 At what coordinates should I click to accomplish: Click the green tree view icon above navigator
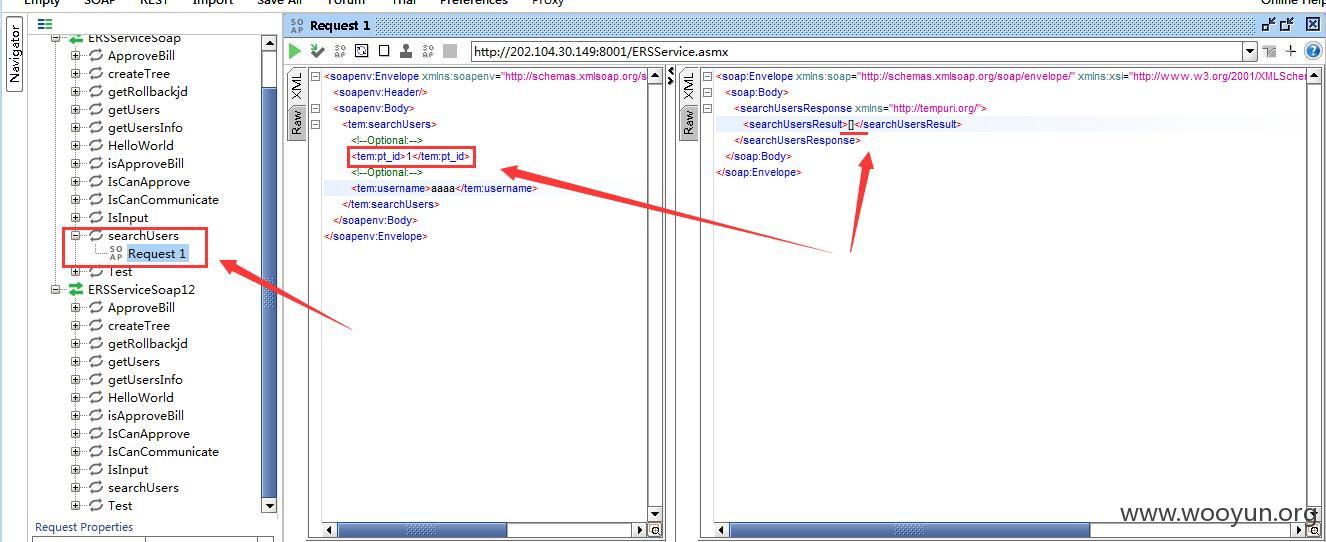tap(45, 24)
